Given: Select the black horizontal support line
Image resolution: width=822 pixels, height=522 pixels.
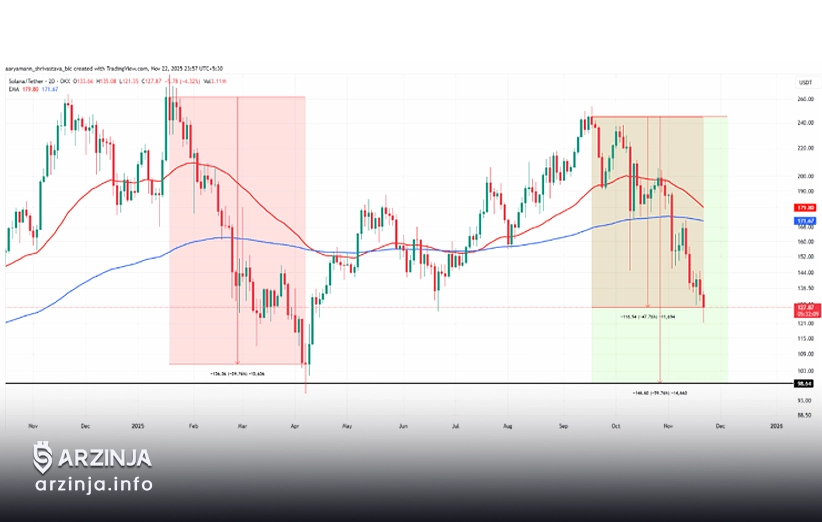Looking at the screenshot, I should (400, 383).
